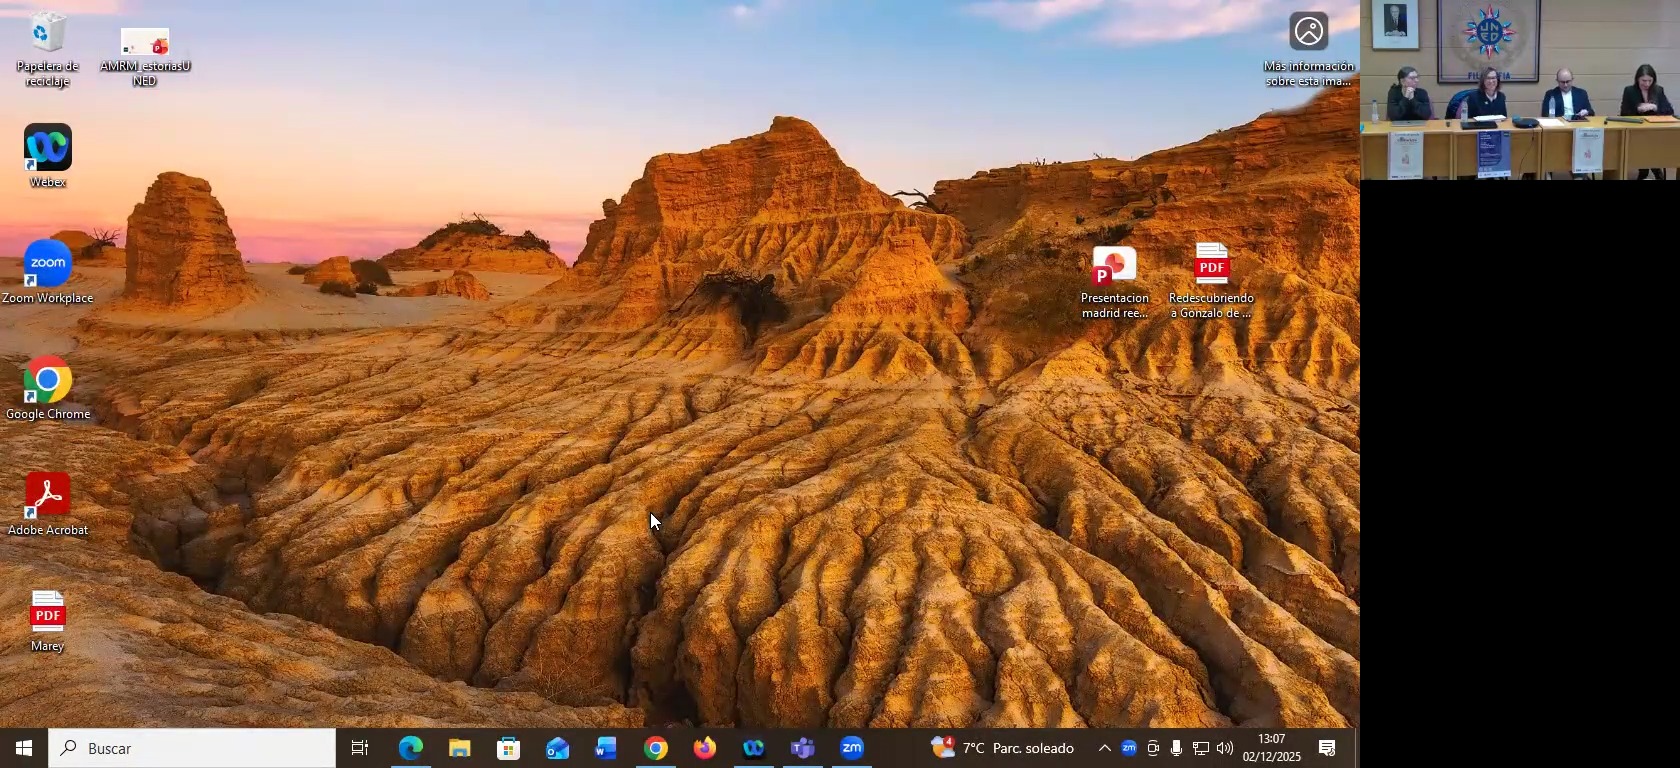Open the notification center icon
Viewport: 1680px width, 768px height.
pos(1327,748)
